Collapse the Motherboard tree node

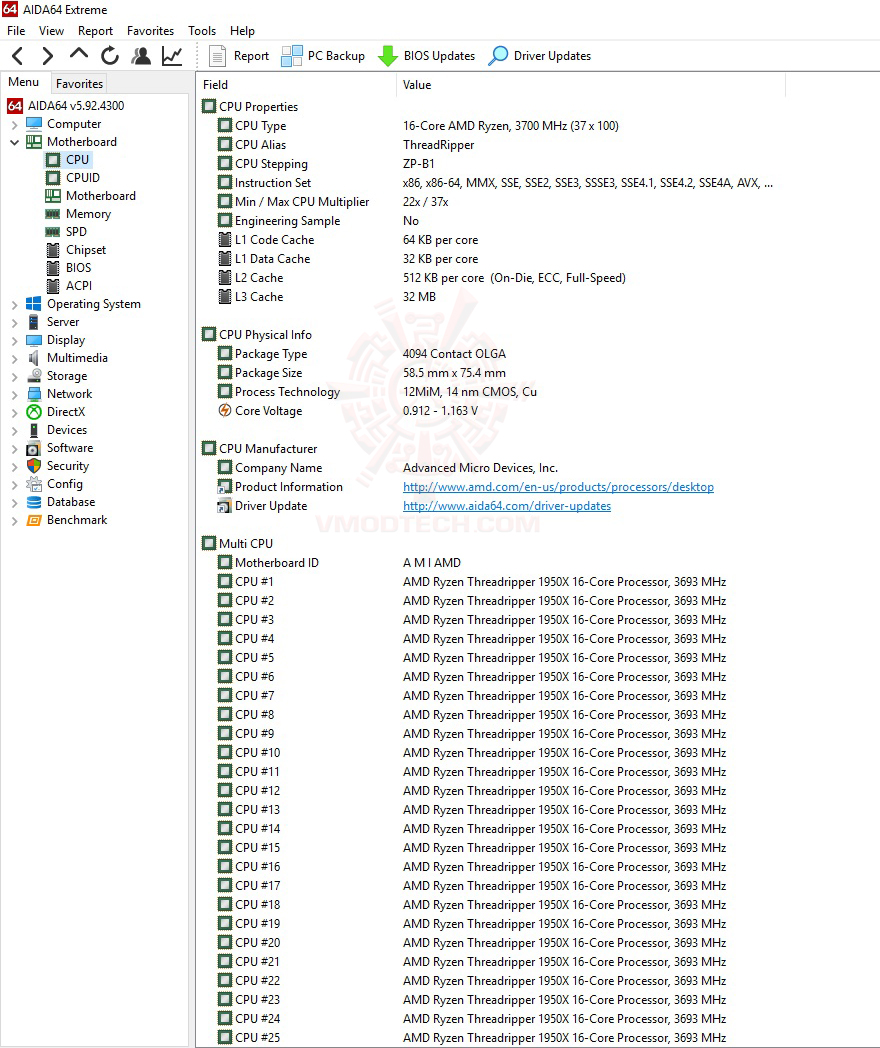point(14,142)
